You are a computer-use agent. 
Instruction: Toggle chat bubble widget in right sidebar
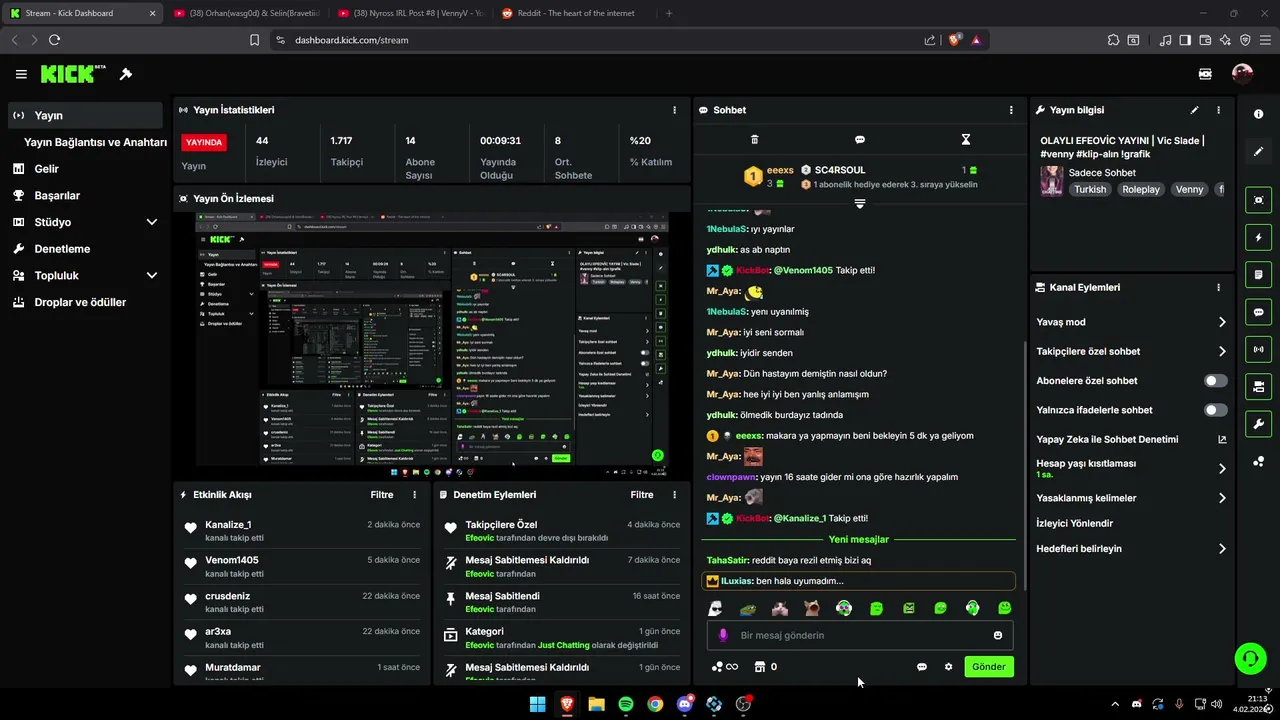[1258, 312]
